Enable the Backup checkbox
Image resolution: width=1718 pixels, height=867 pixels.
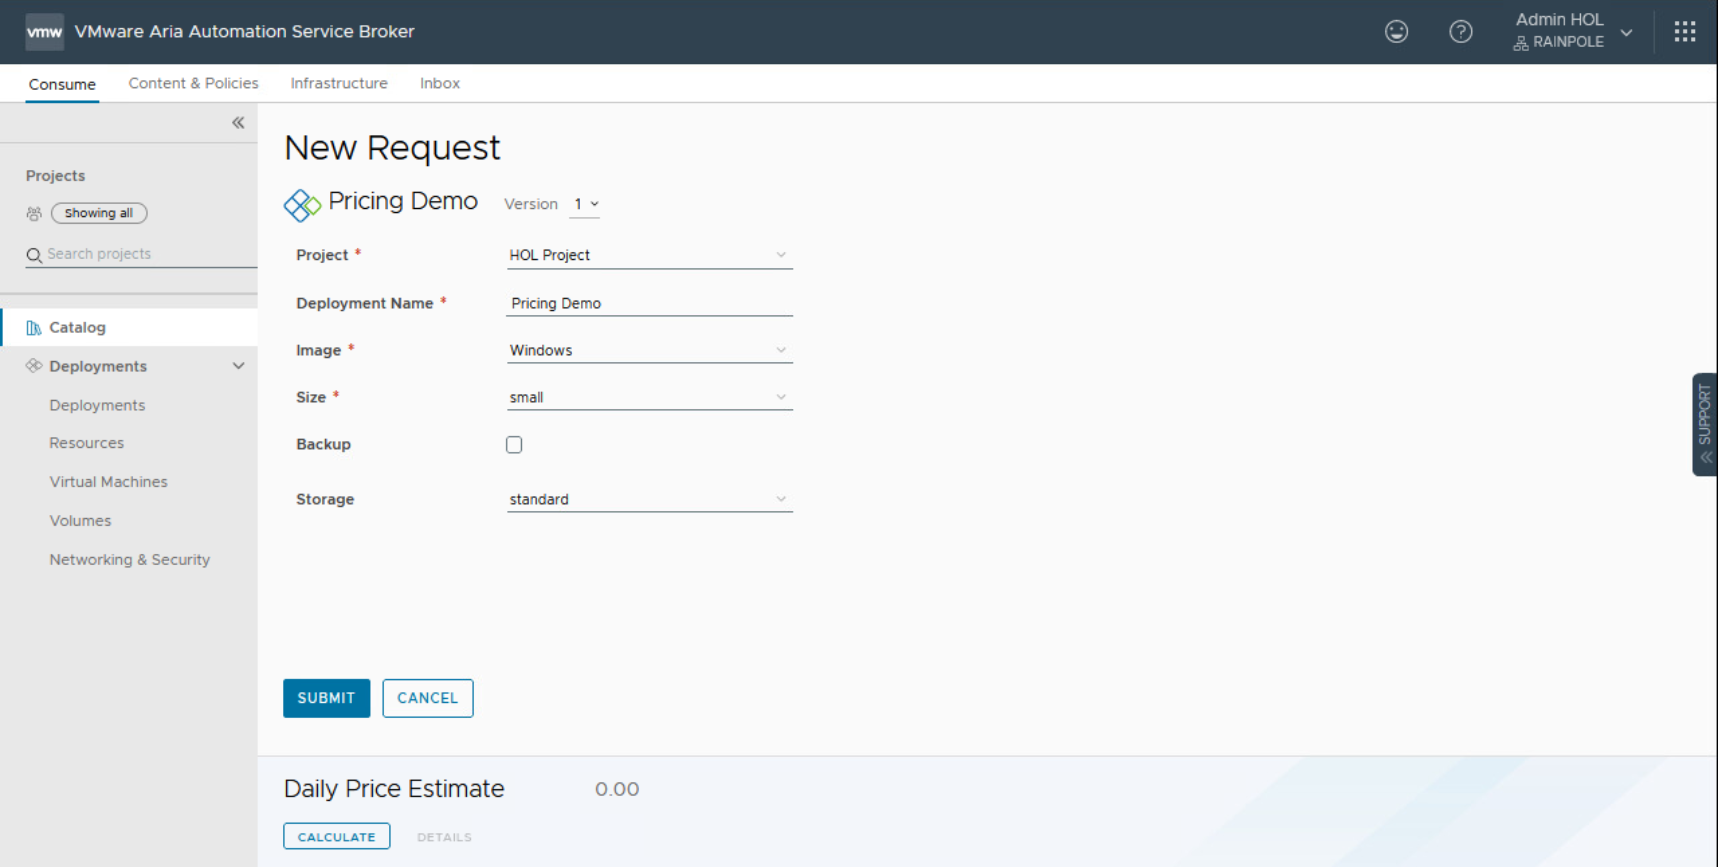(x=514, y=445)
